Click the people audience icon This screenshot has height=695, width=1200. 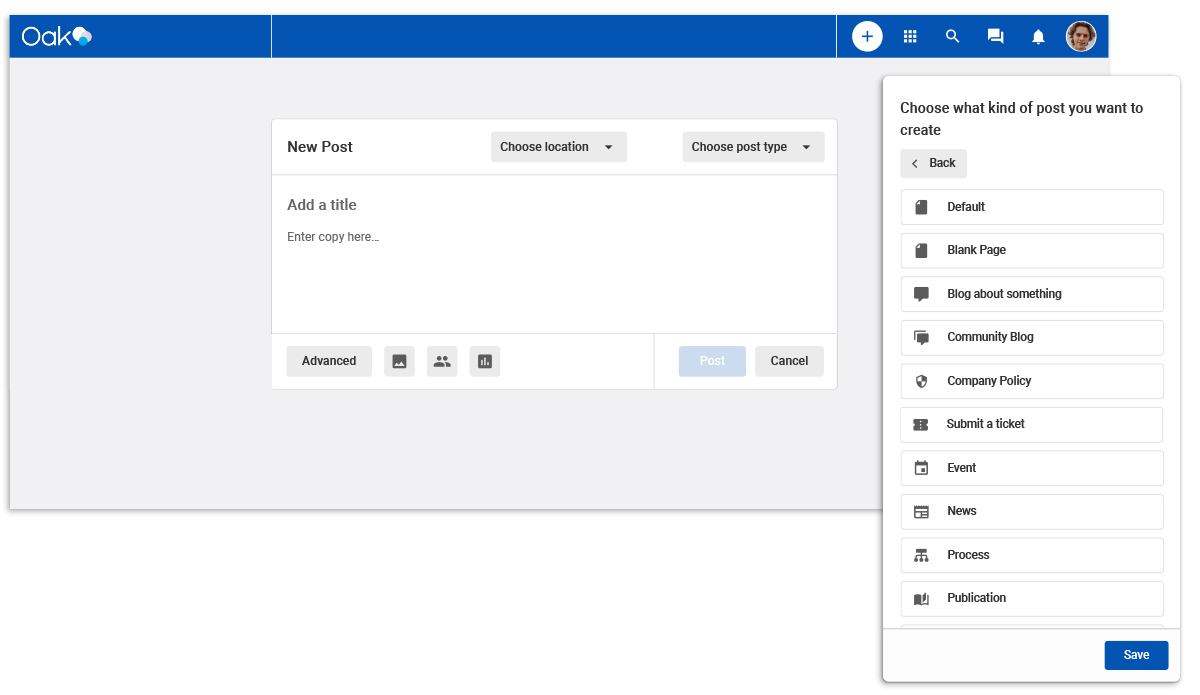point(442,361)
